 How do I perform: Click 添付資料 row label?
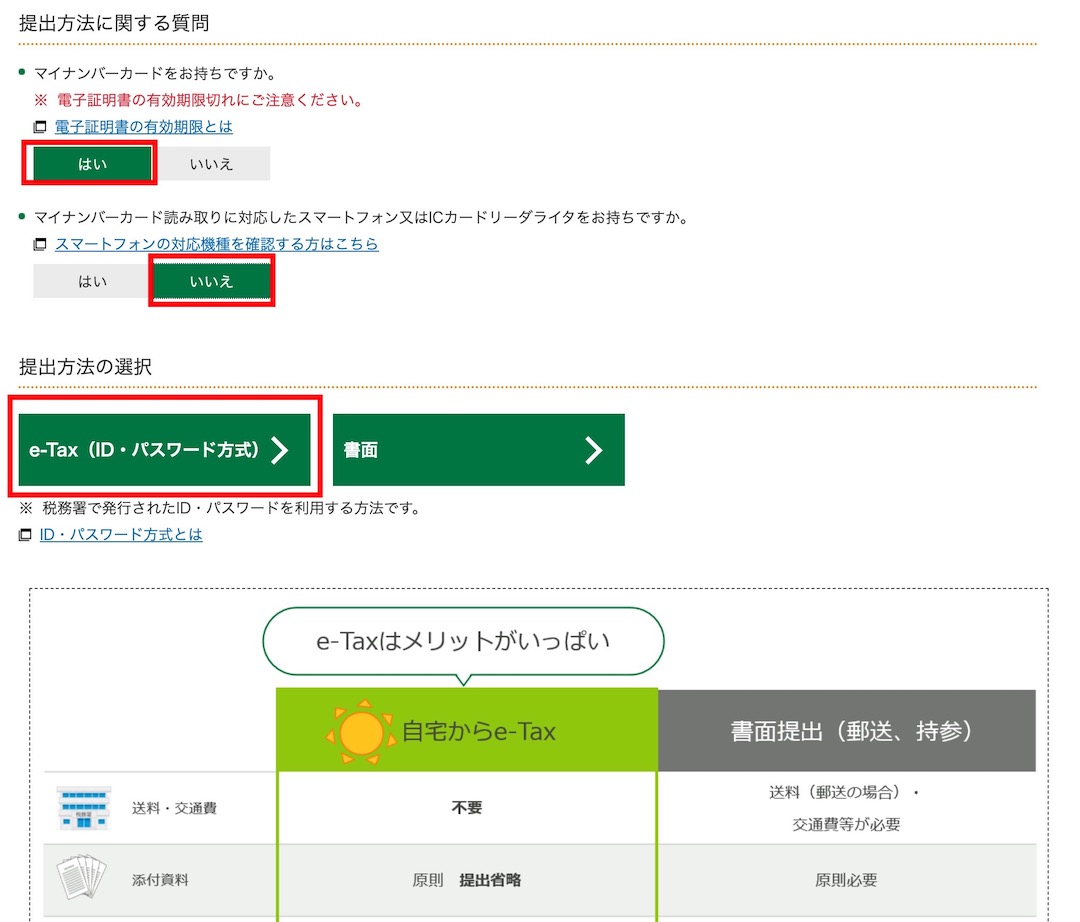pyautogui.click(x=160, y=880)
